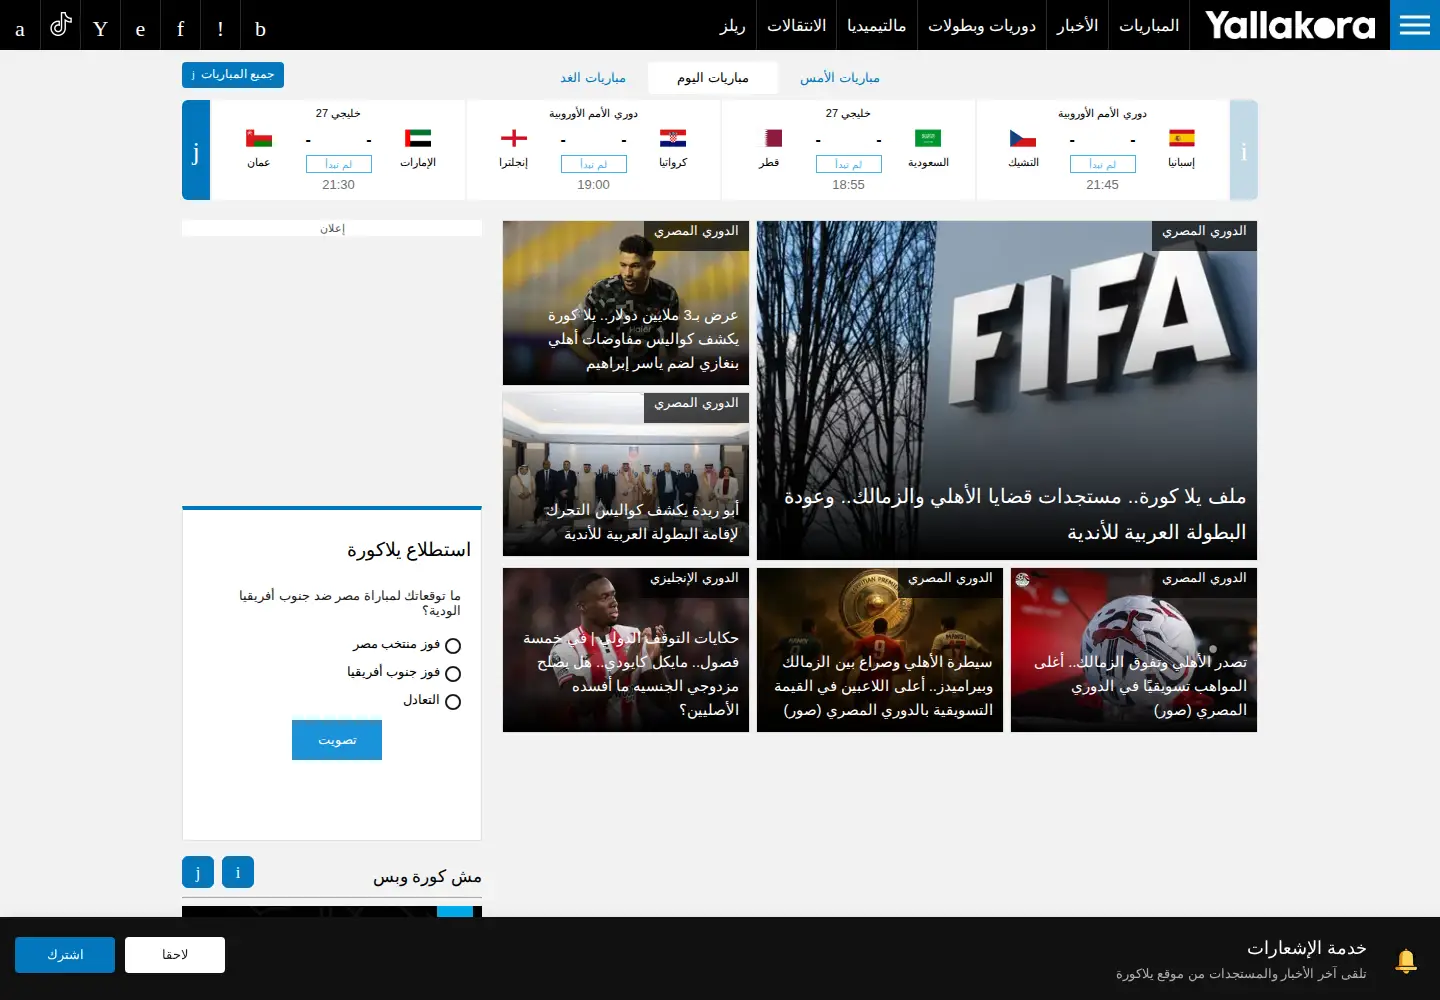This screenshot has height=1000, width=1440.
Task: Click the England flag icon
Action: tap(514, 138)
